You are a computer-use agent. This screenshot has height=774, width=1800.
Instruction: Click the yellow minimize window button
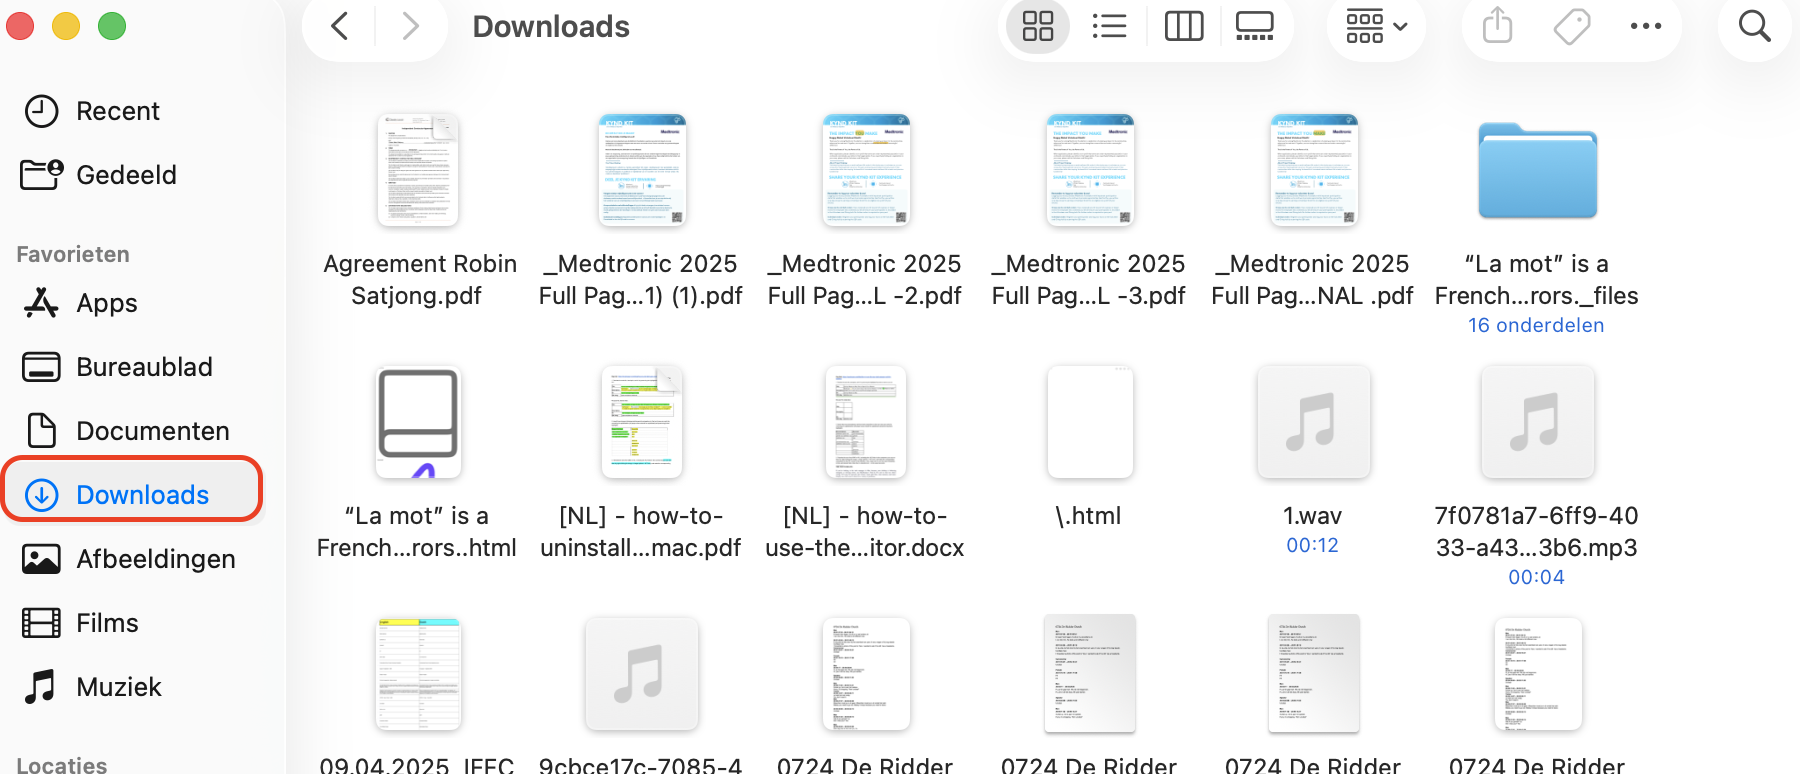tap(66, 26)
